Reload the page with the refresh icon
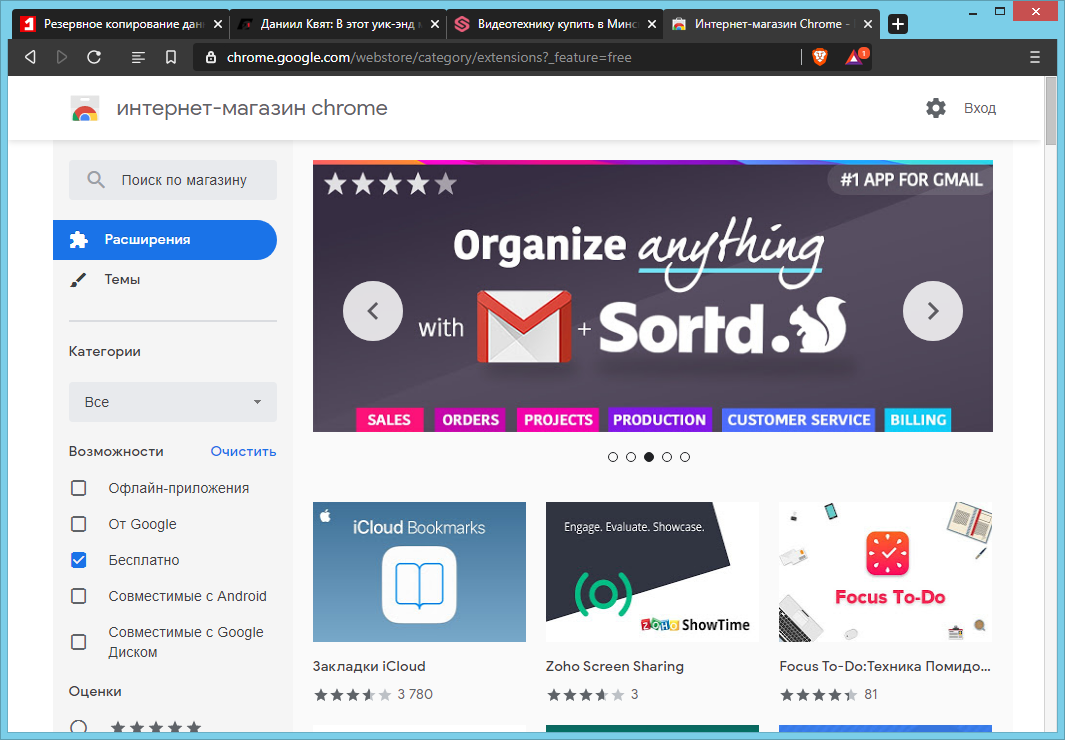Image resolution: width=1065 pixels, height=740 pixels. click(94, 57)
